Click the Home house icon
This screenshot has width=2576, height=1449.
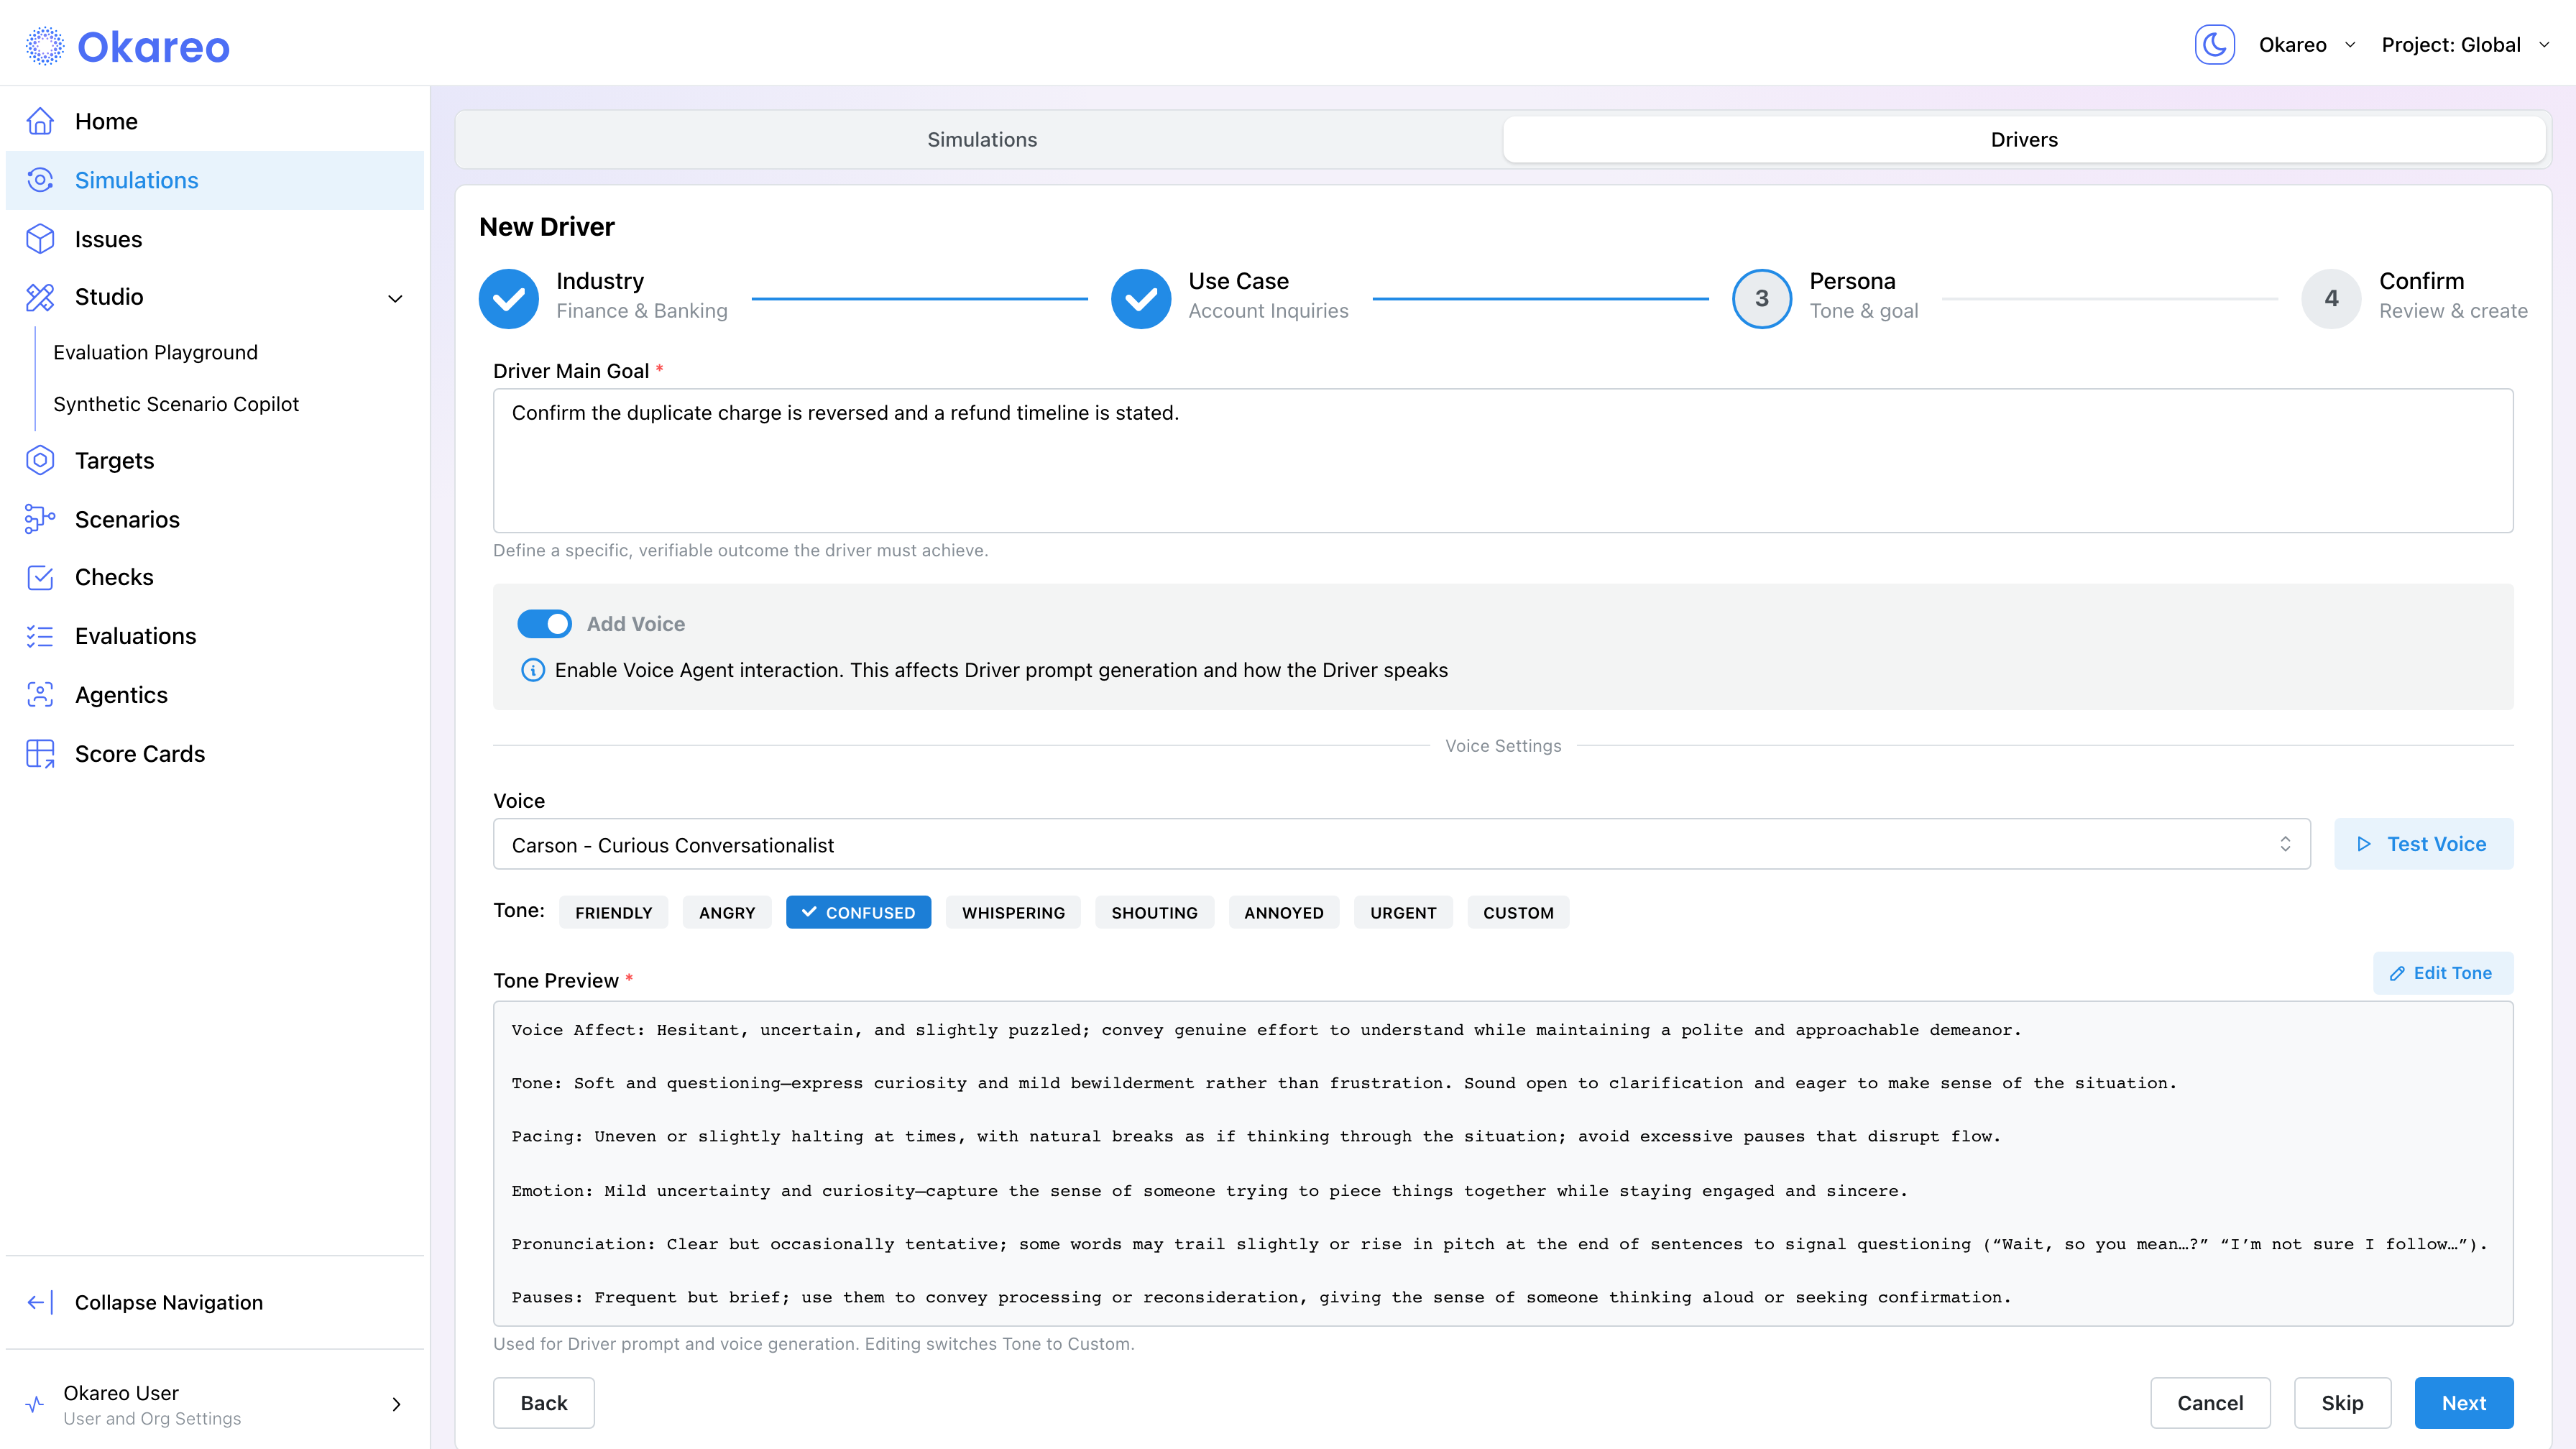[x=40, y=121]
